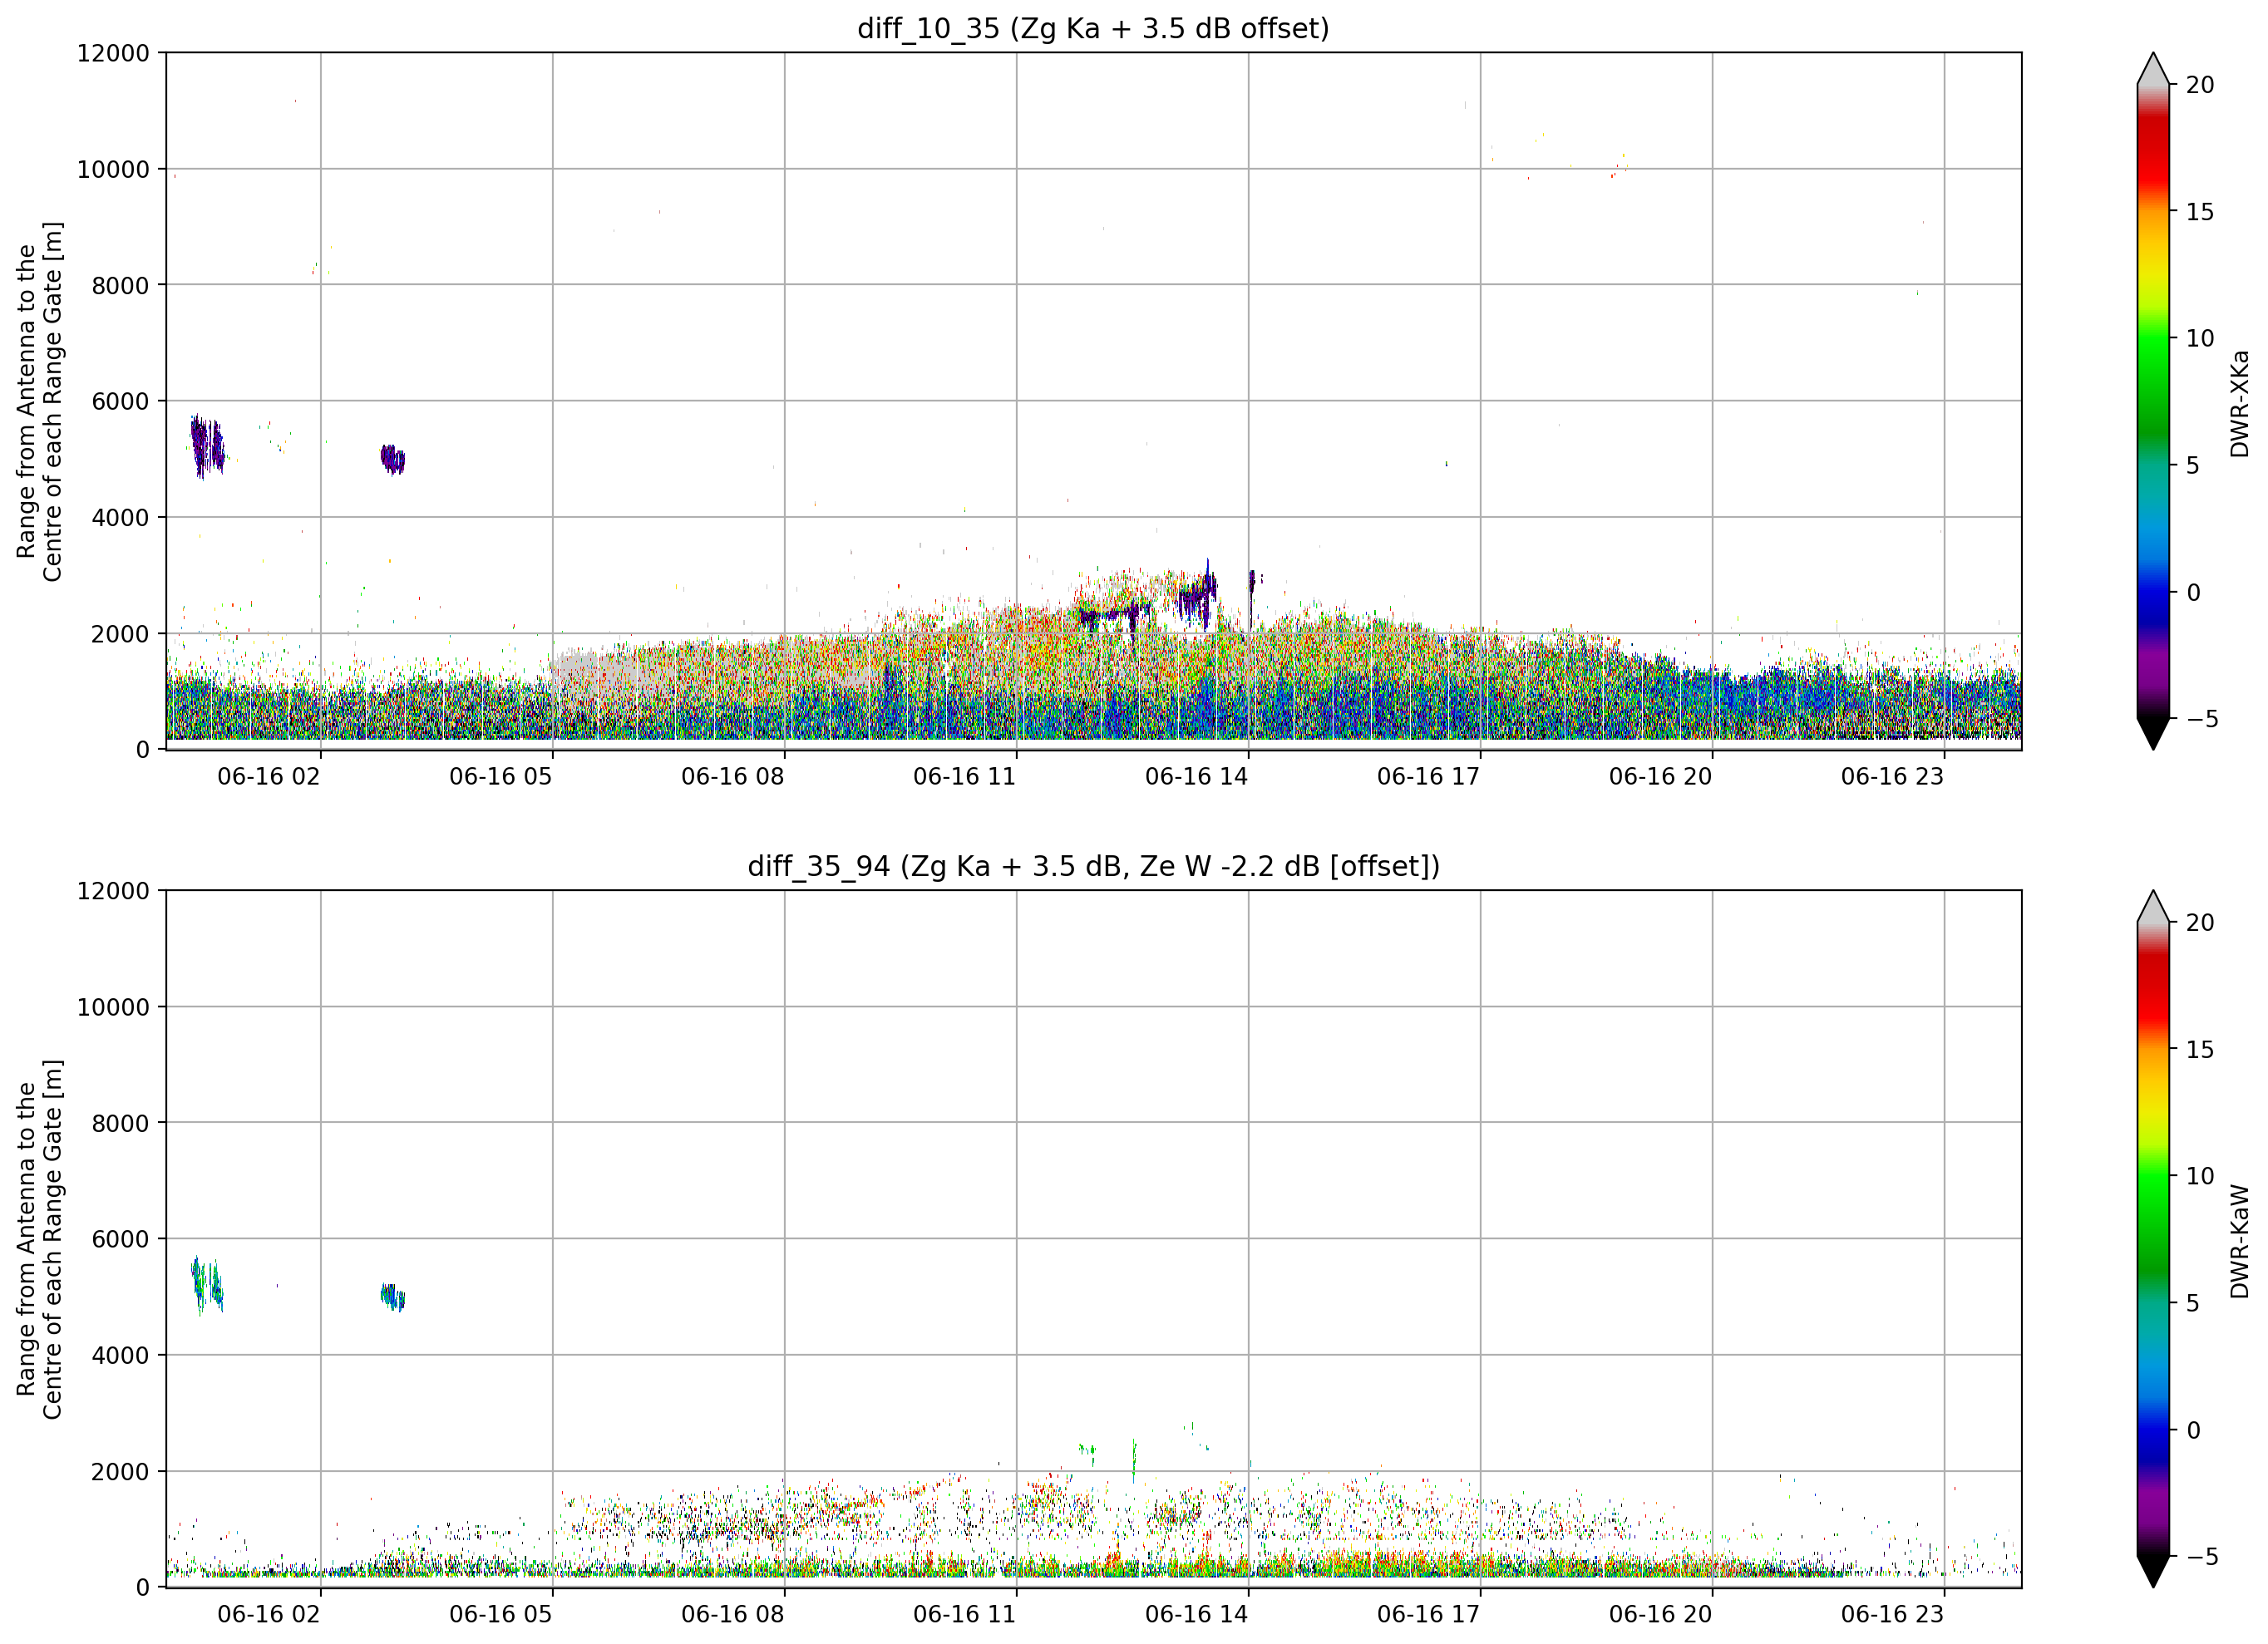This screenshot has height=1644, width=2268.
Task: Click the DWR-KaW colorbar label
Action: [2240, 1241]
